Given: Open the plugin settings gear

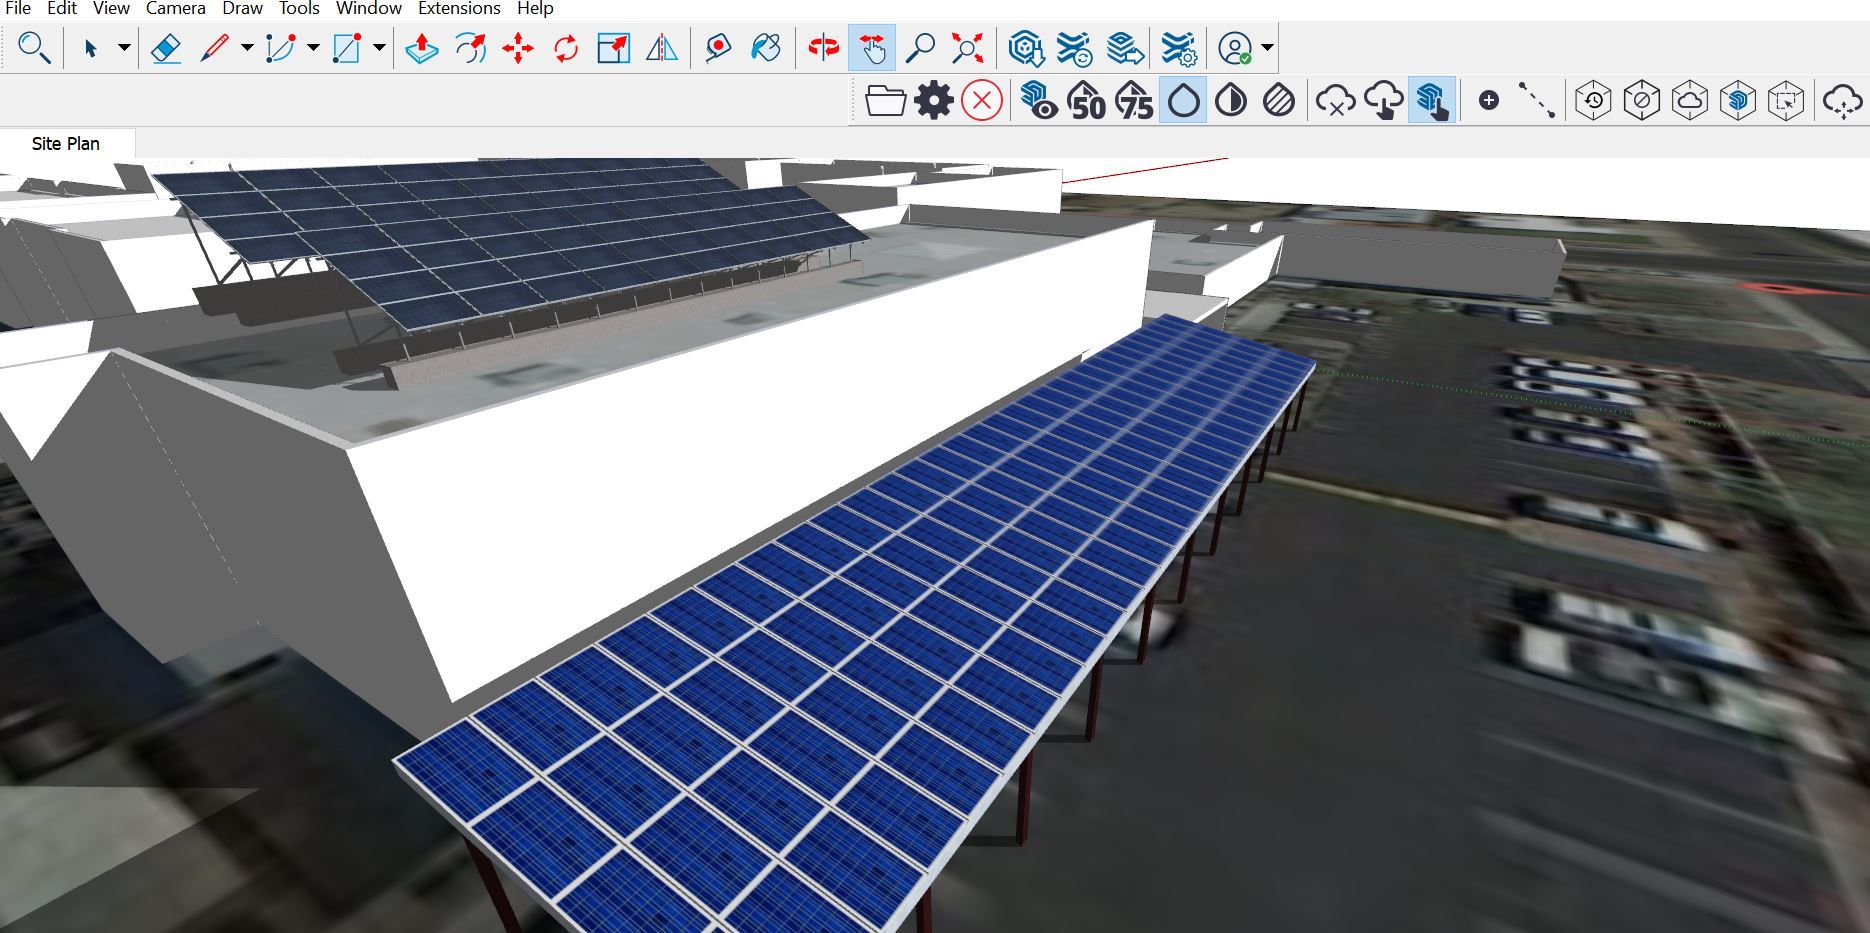Looking at the screenshot, I should [933, 100].
